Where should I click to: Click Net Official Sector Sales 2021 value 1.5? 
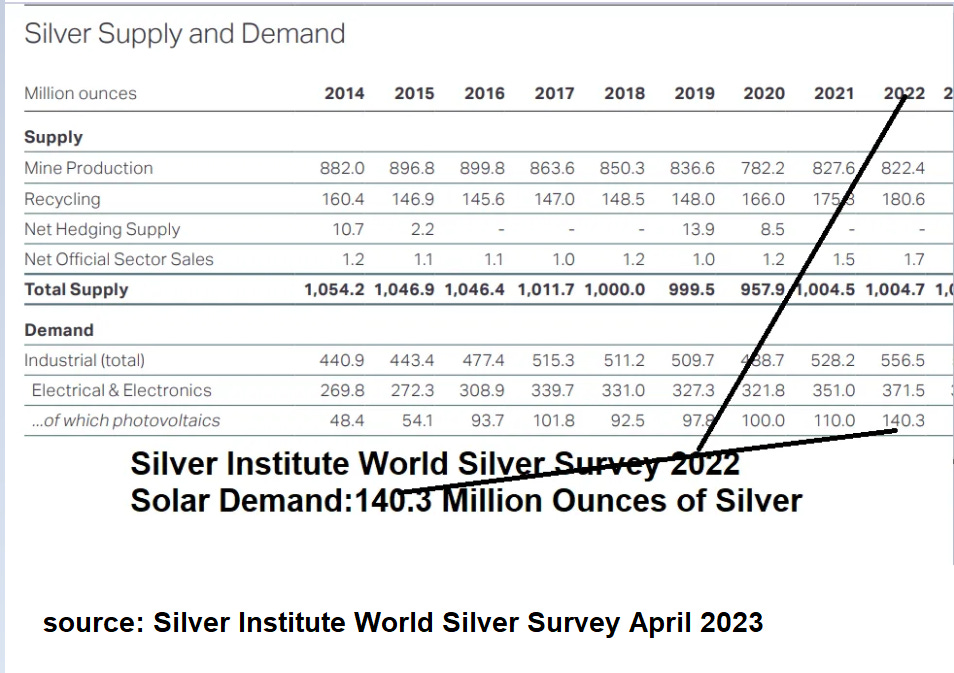pyautogui.click(x=844, y=260)
